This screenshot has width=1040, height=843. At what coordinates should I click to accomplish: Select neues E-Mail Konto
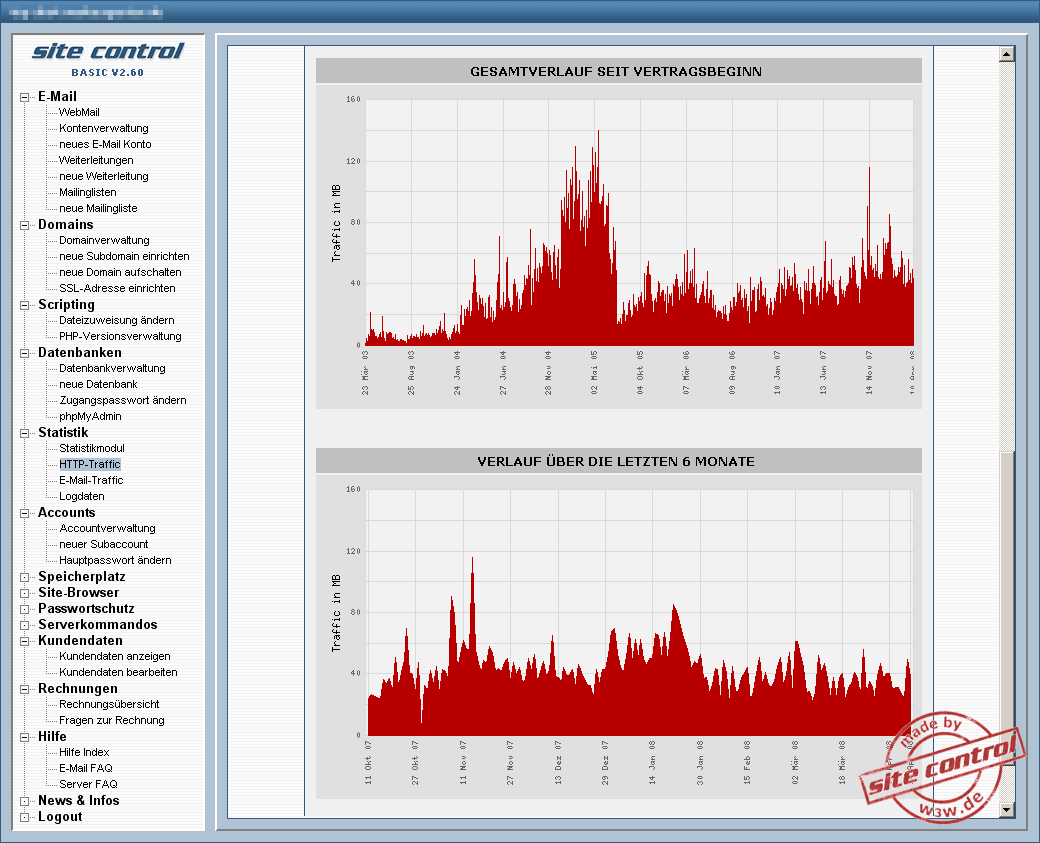pyautogui.click(x=105, y=144)
